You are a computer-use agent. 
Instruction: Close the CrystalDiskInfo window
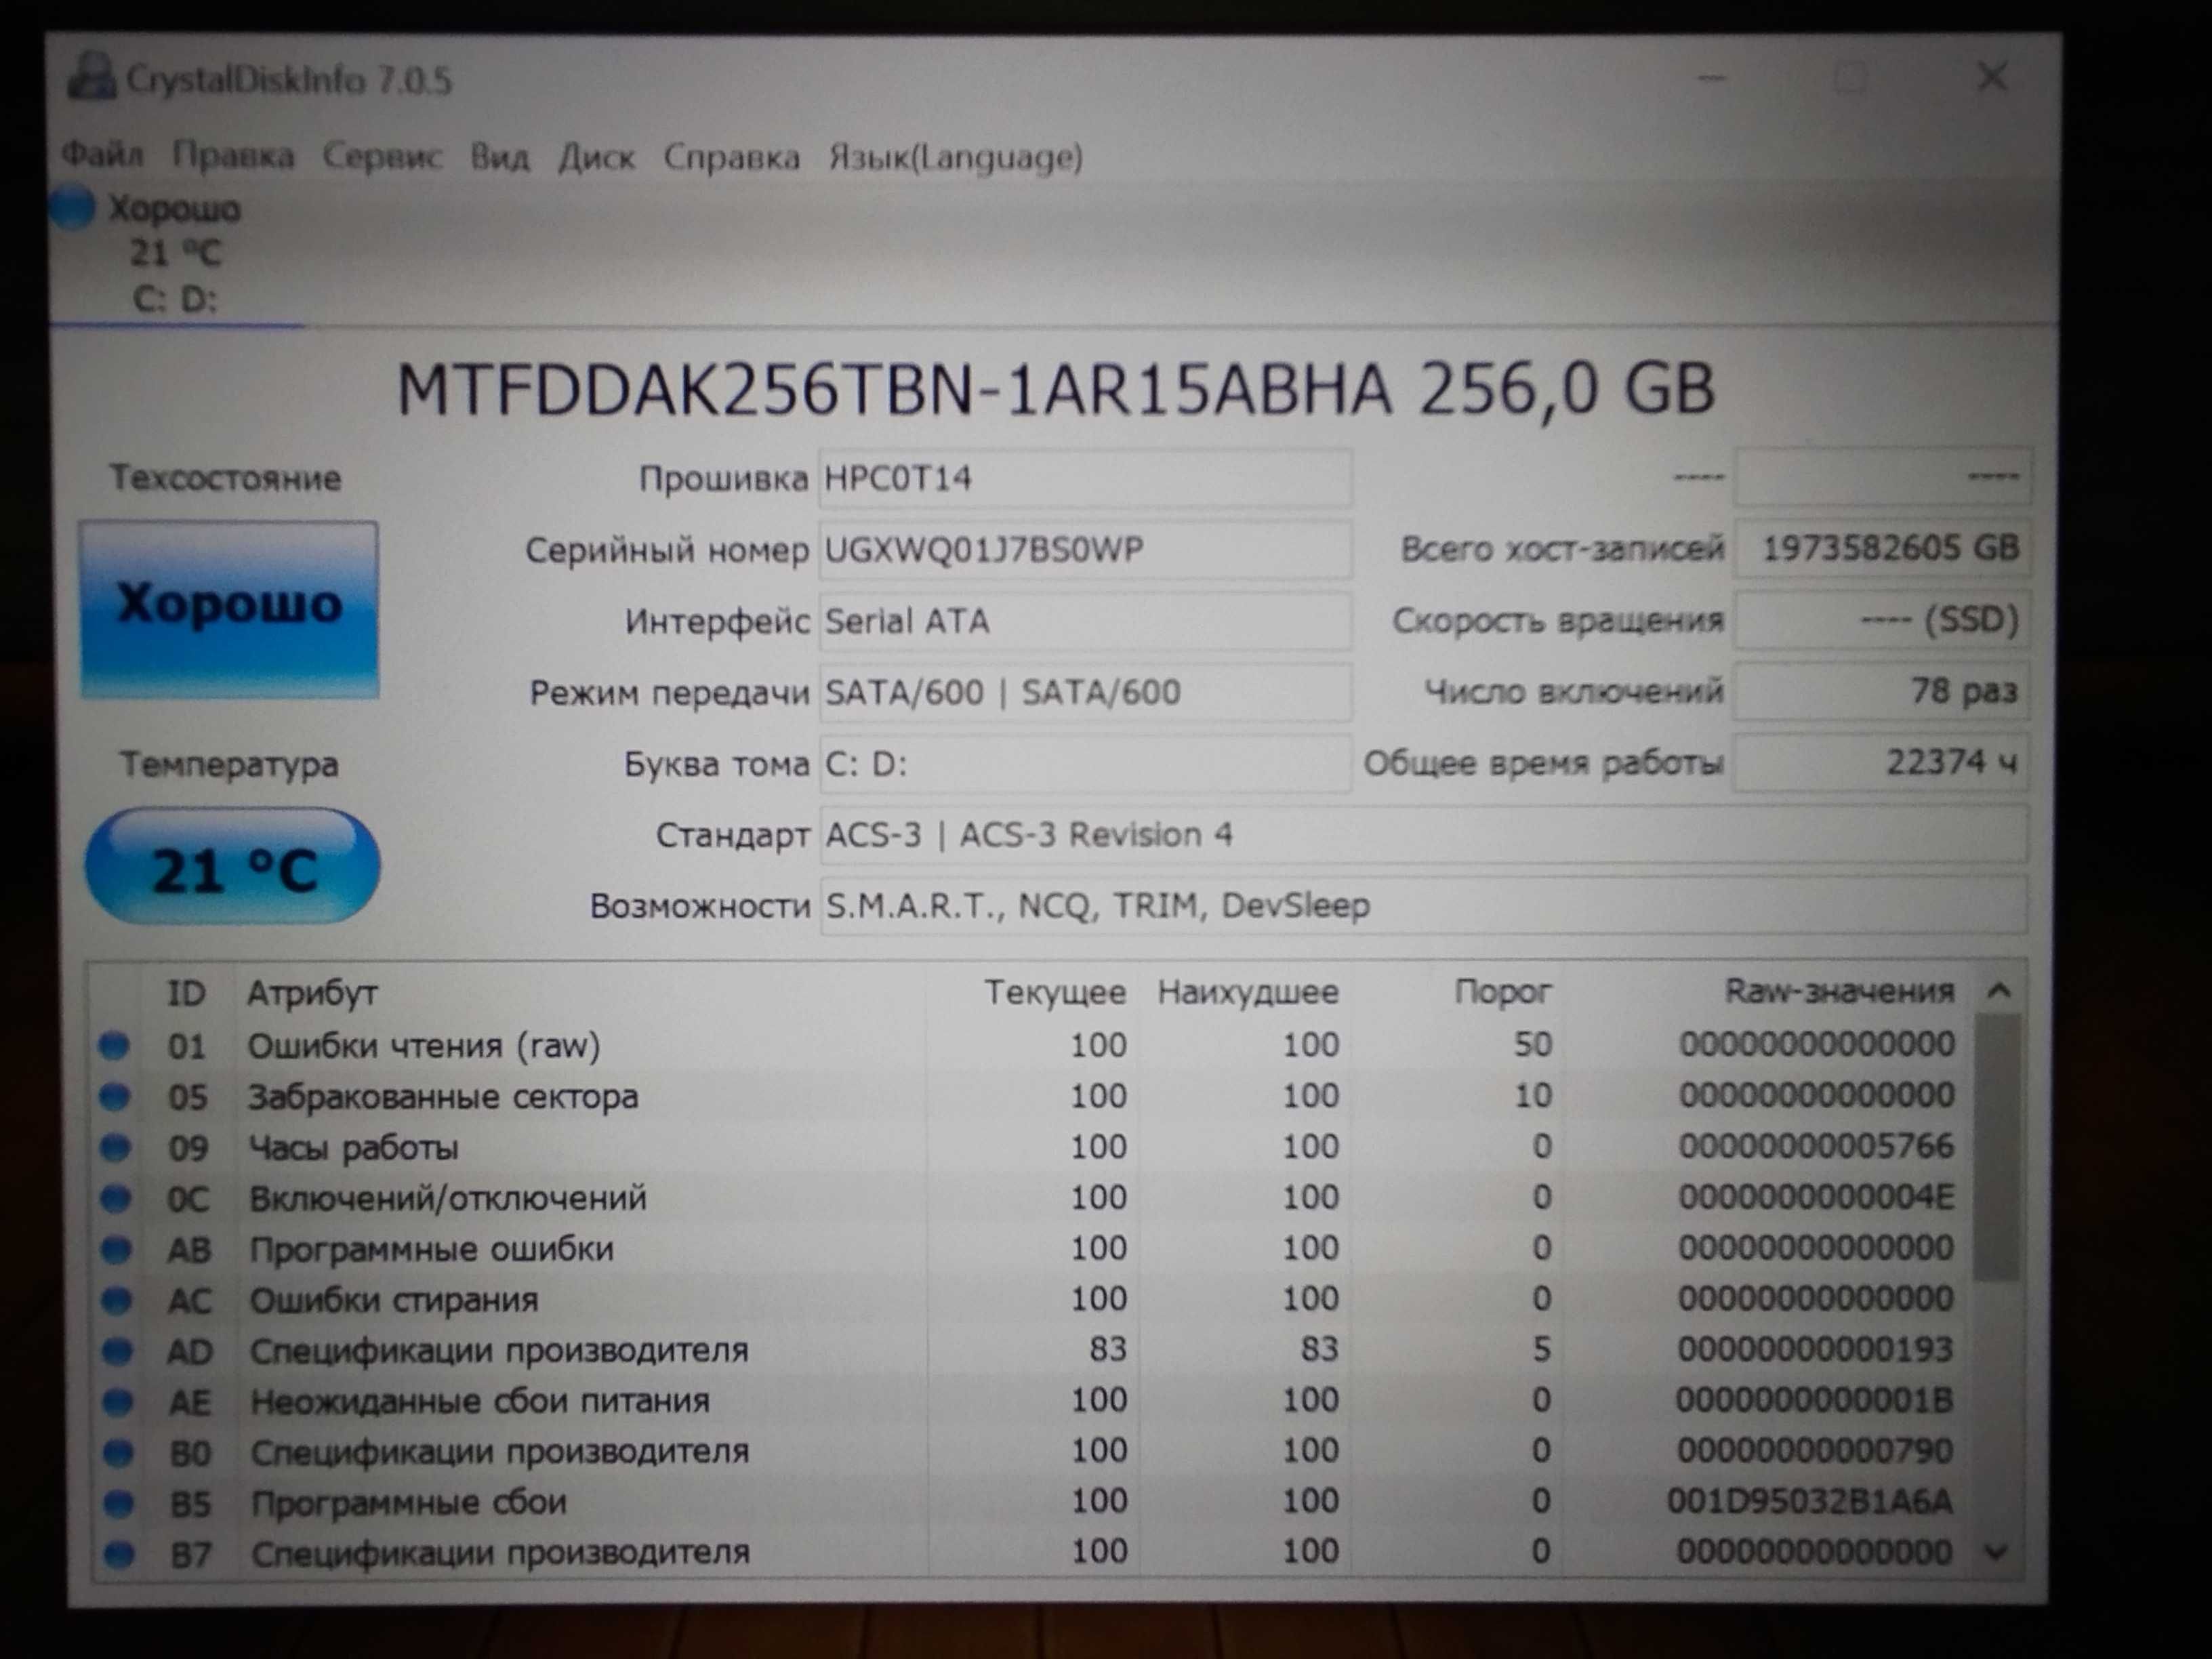1992,77
